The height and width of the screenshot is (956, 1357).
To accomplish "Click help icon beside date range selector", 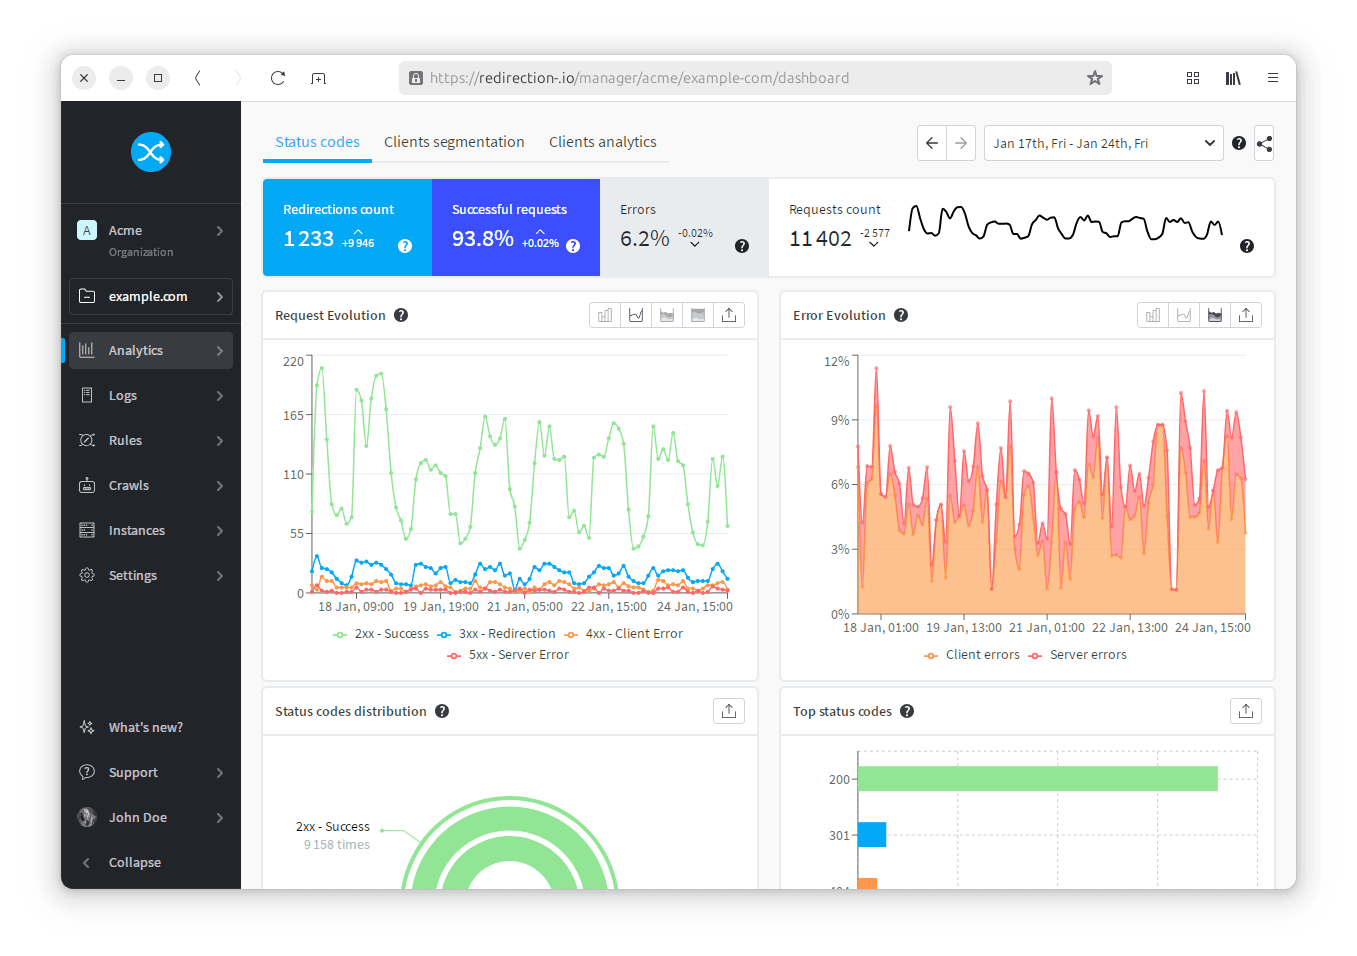I will (x=1239, y=143).
